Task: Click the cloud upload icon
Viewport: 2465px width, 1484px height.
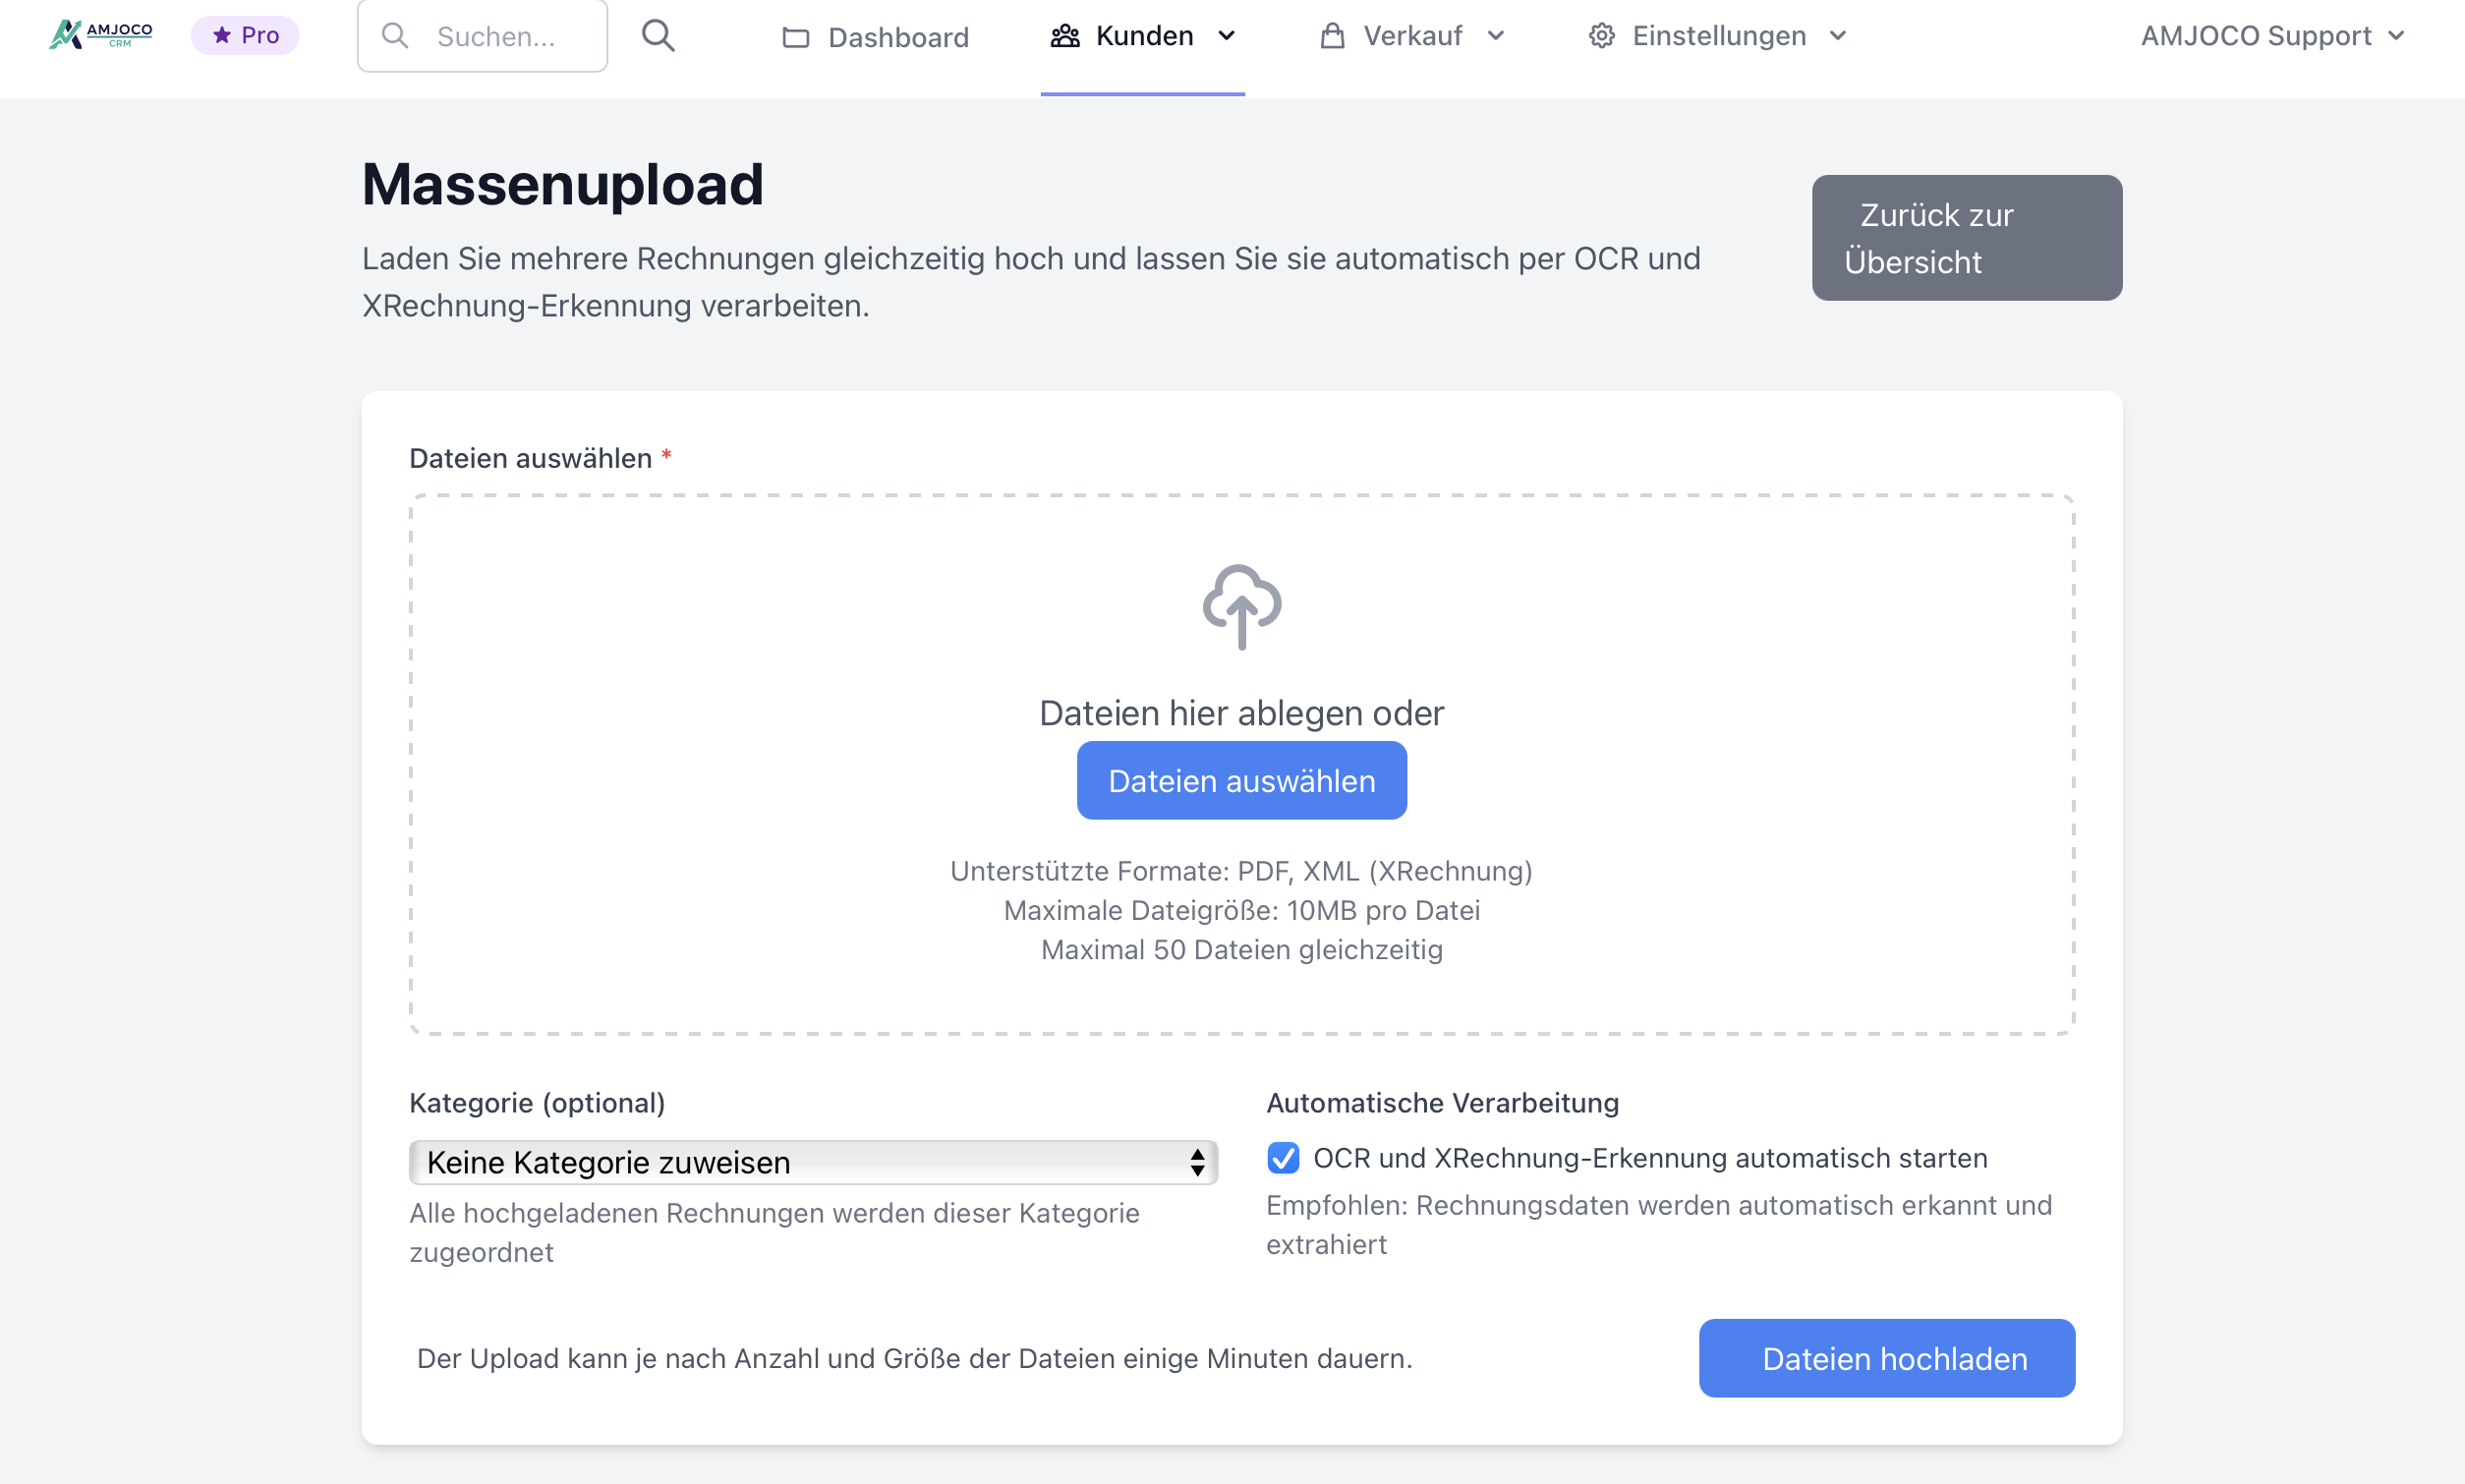Action: pyautogui.click(x=1242, y=606)
